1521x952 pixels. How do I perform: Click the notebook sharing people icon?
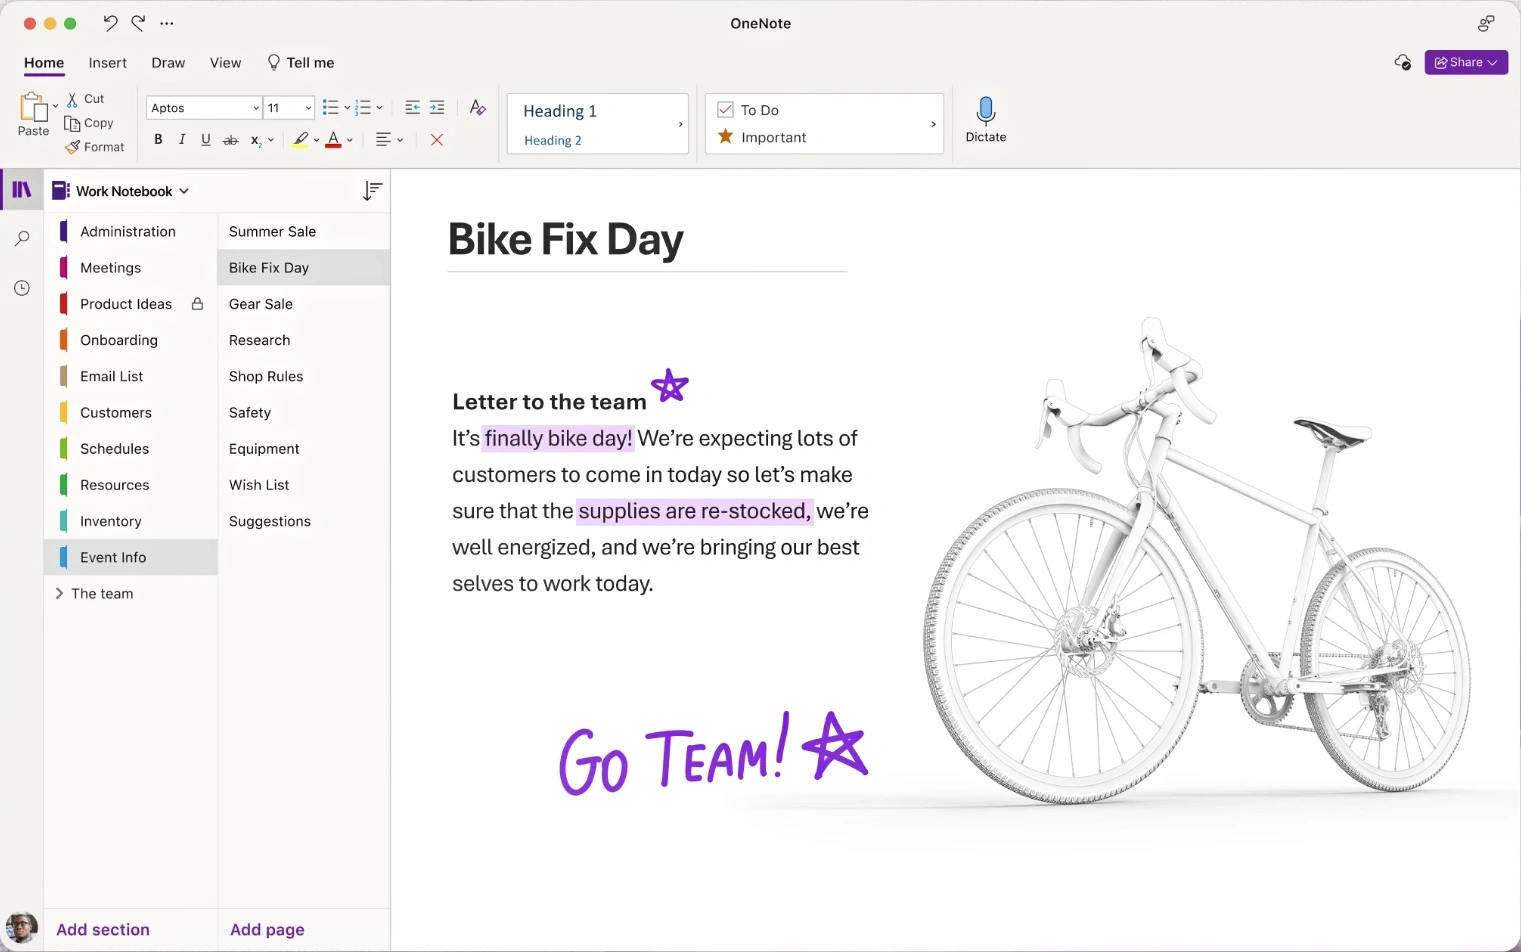point(1486,23)
